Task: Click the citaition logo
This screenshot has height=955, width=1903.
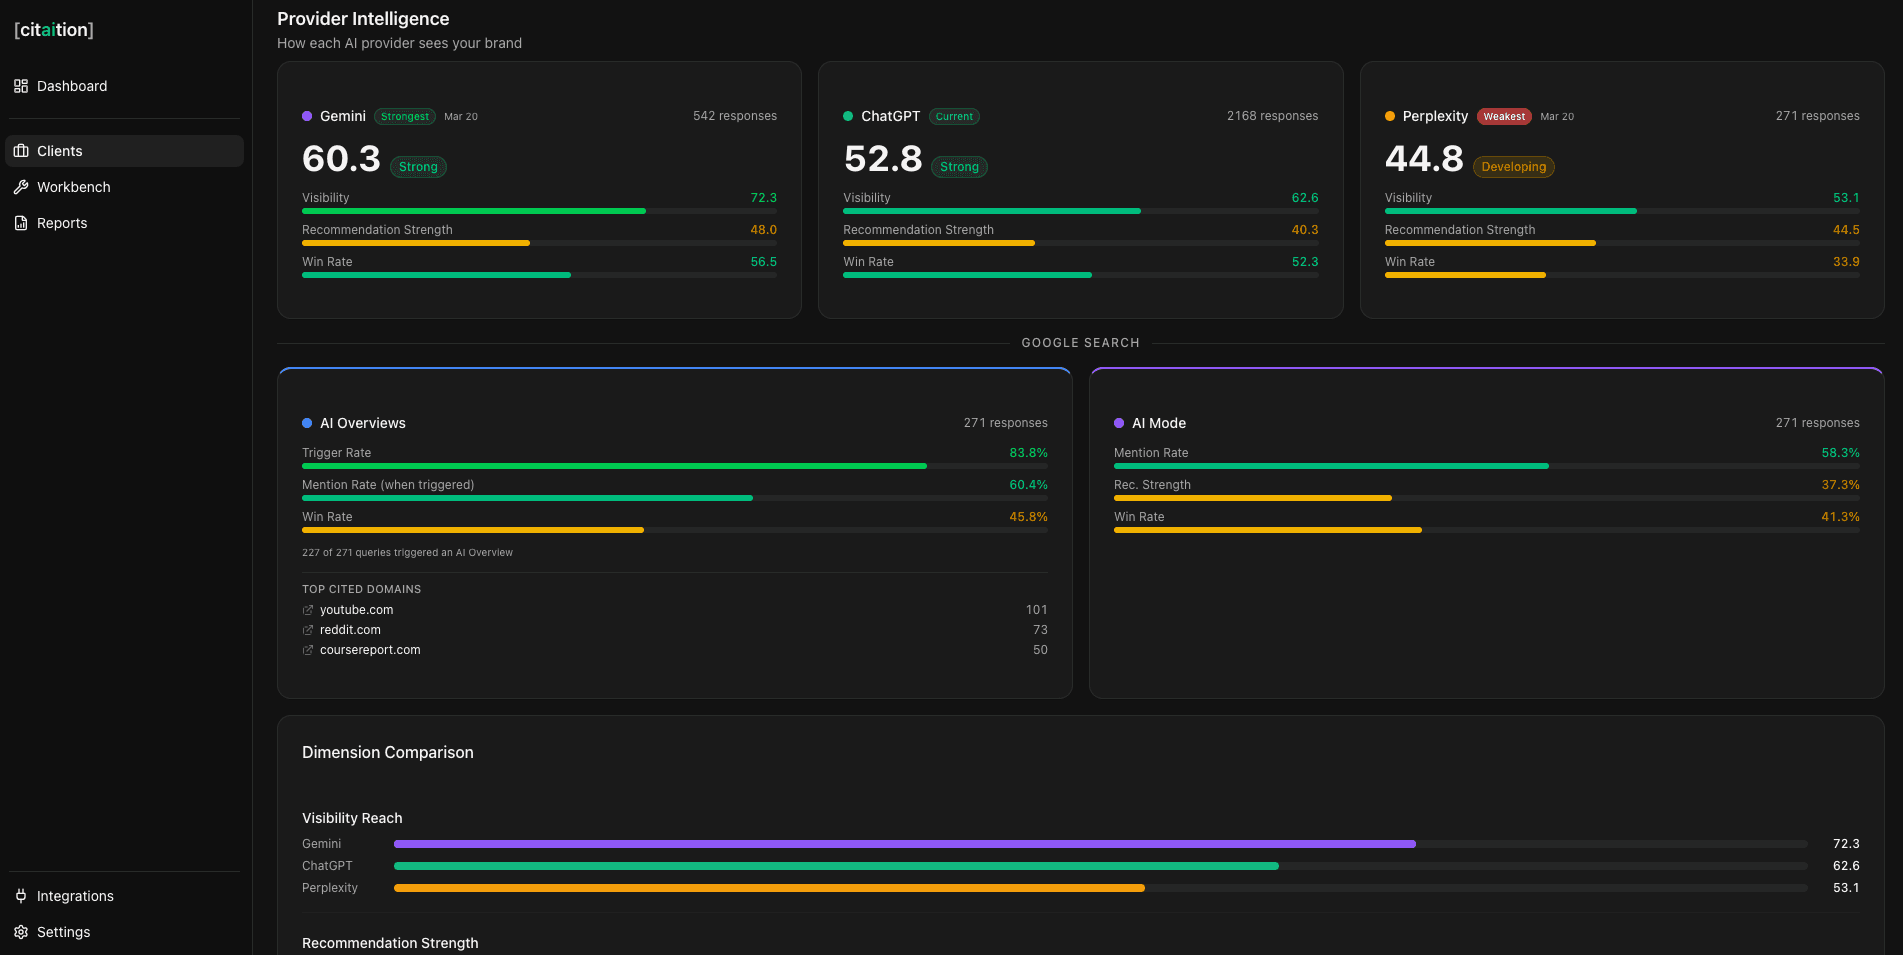Action: (54, 30)
